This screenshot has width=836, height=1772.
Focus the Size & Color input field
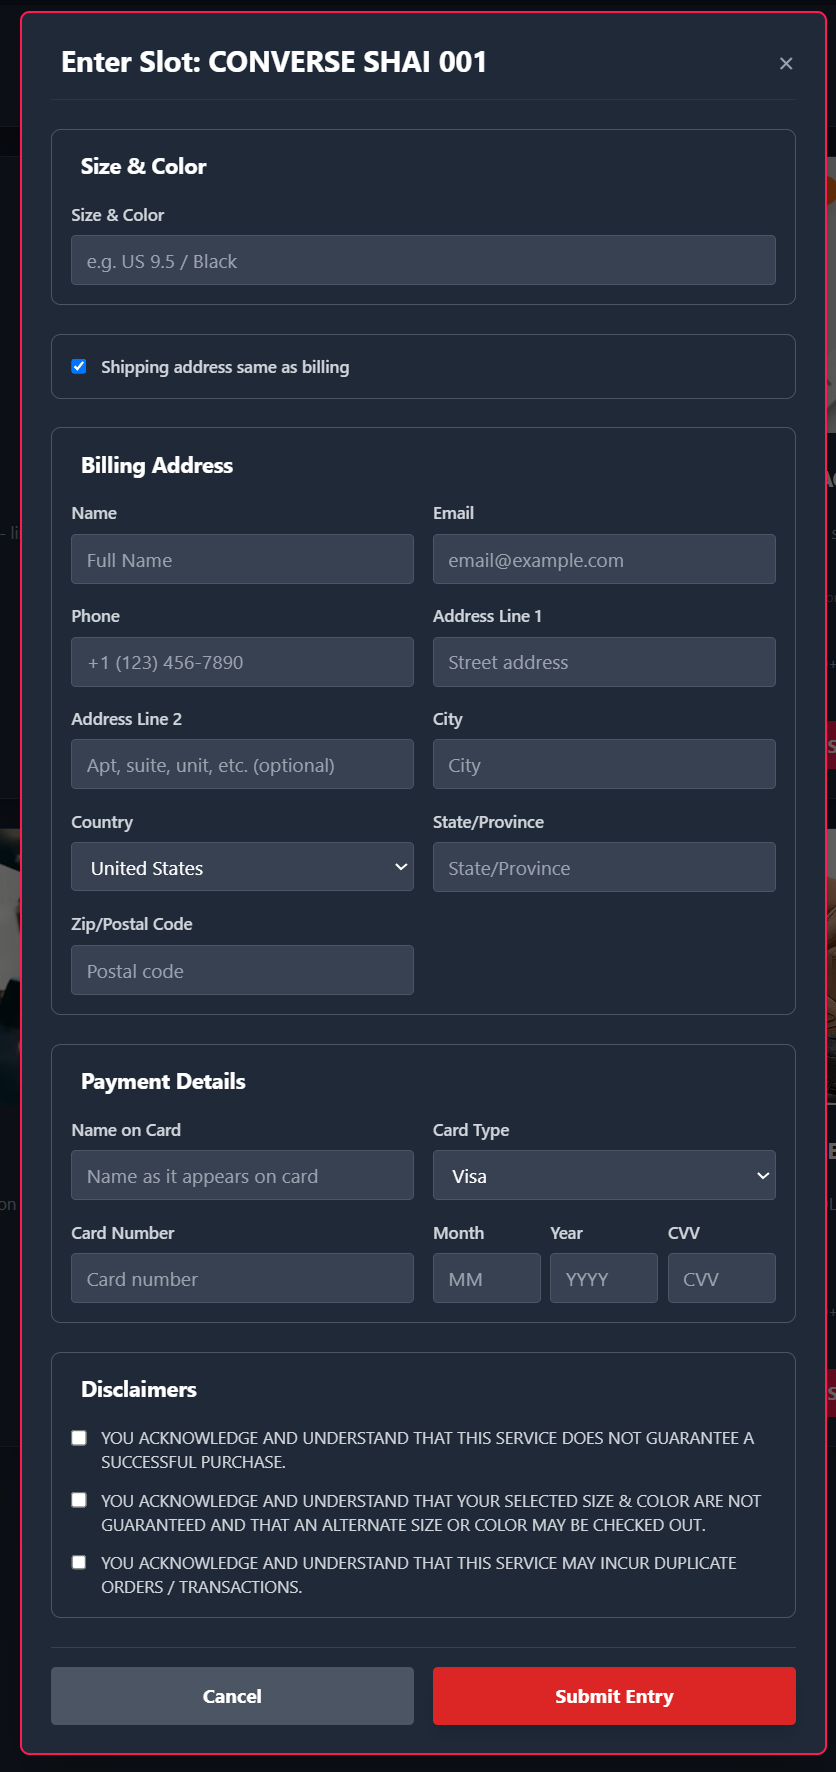pyautogui.click(x=423, y=260)
